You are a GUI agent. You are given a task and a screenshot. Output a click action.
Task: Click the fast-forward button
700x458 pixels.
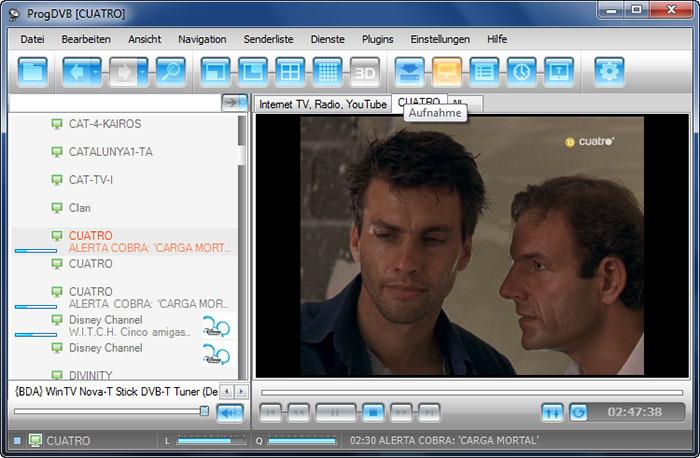401,412
